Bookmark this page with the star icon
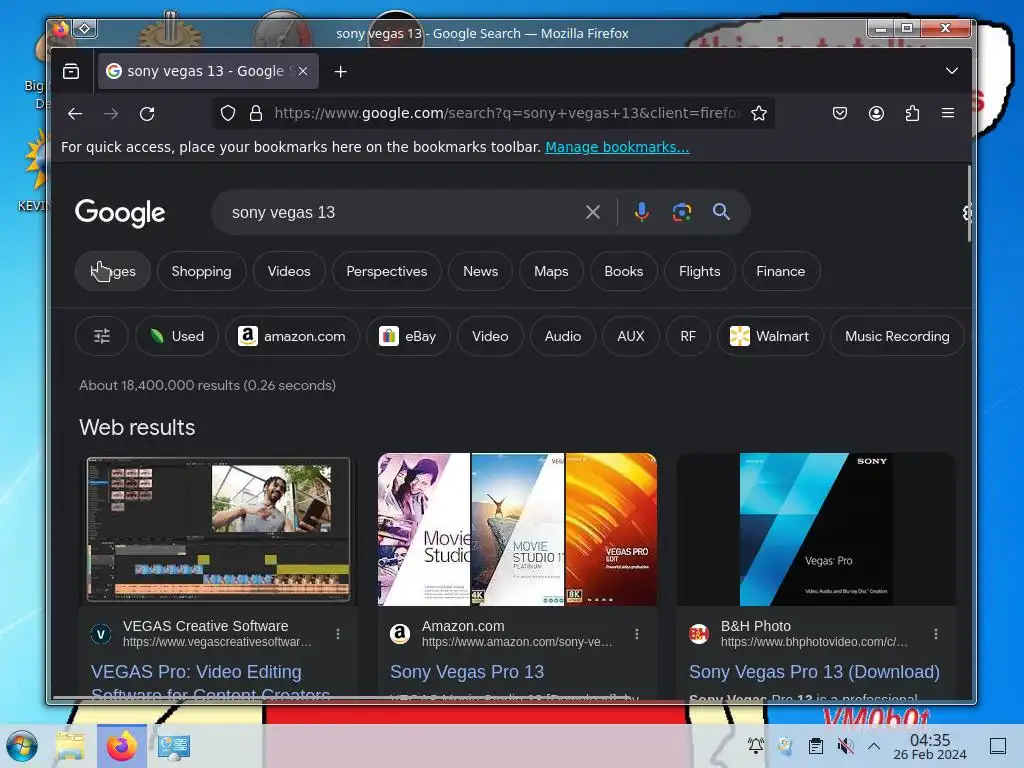1024x768 pixels. point(759,114)
